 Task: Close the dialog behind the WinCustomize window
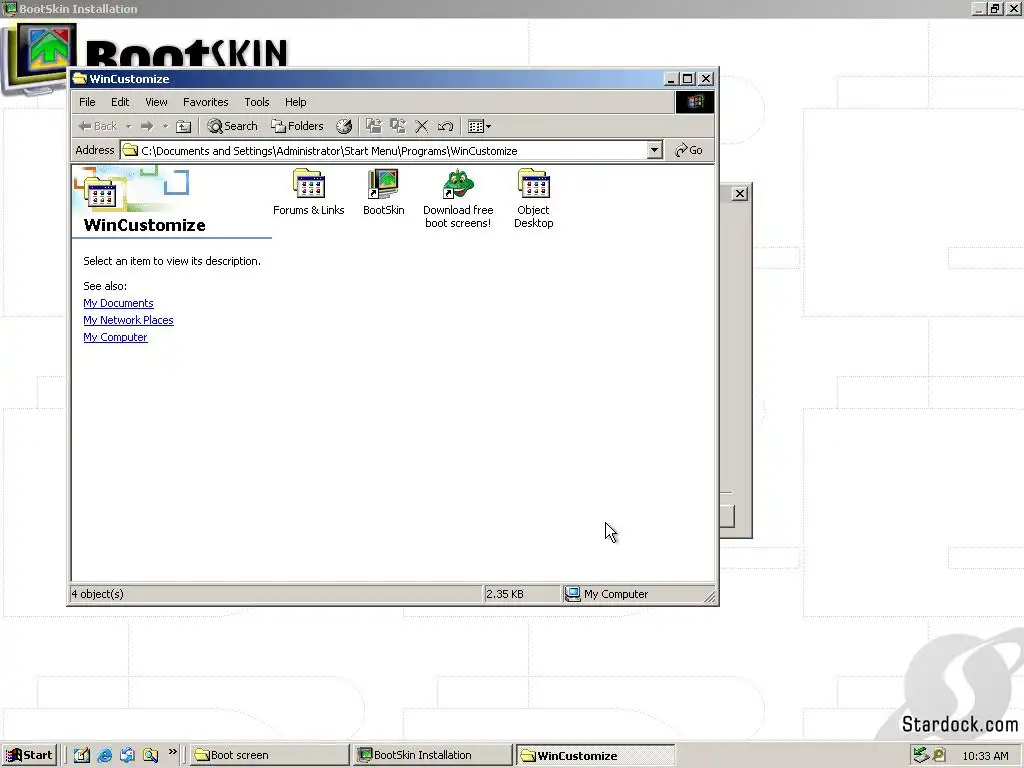pos(739,193)
